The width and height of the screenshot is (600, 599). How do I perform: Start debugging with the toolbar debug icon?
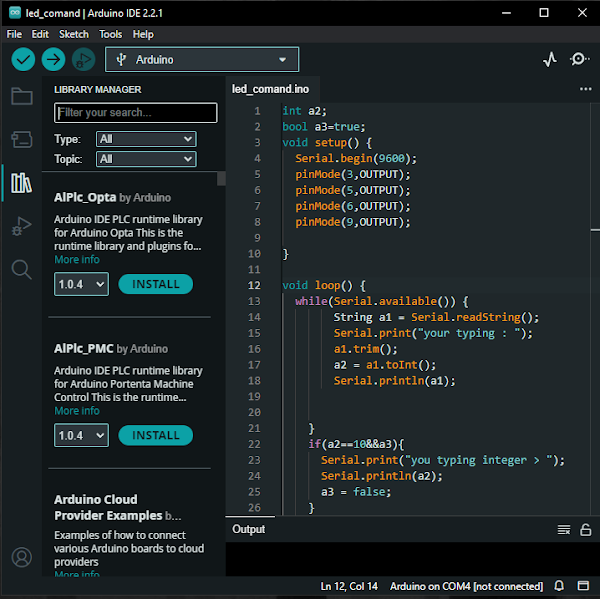(83, 59)
